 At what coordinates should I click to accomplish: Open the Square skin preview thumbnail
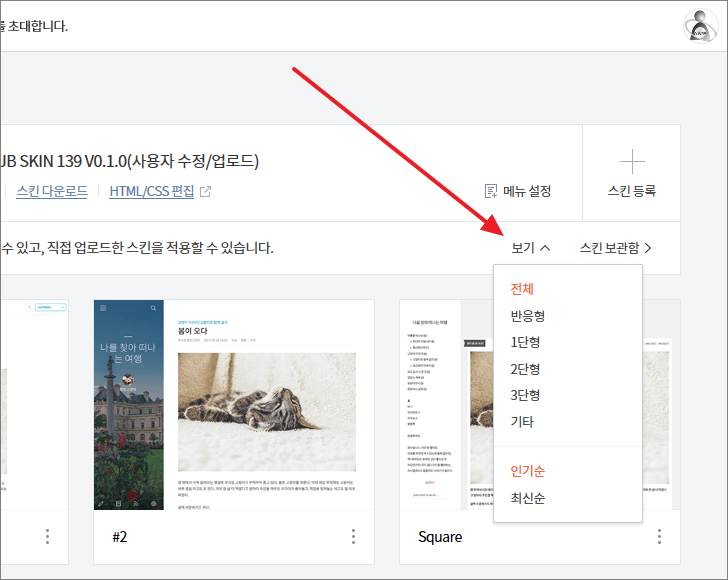click(446, 405)
